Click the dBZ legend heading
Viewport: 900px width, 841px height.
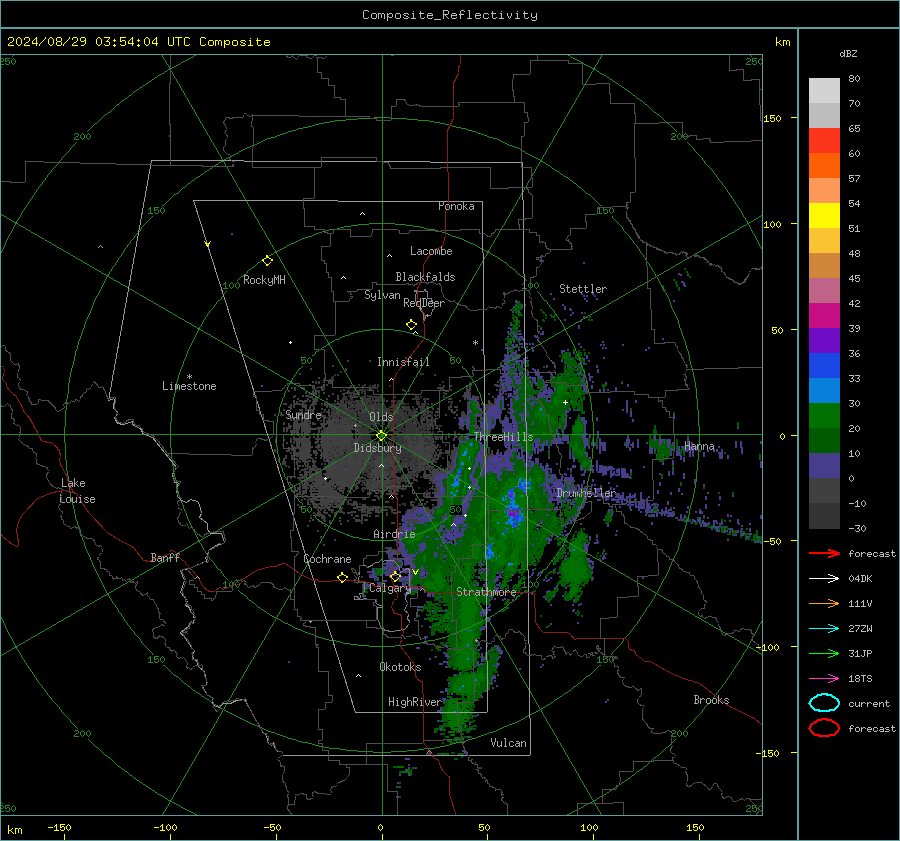pos(848,53)
